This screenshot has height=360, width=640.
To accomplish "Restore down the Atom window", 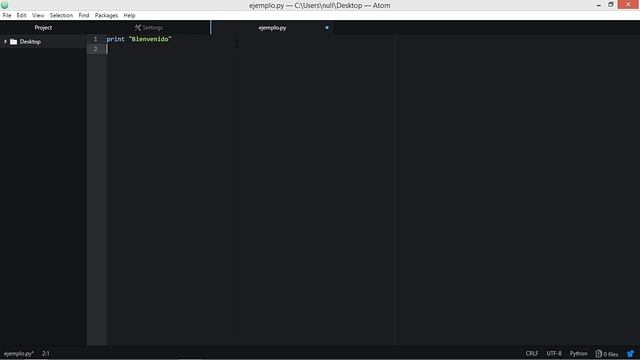I will tap(611, 5).
